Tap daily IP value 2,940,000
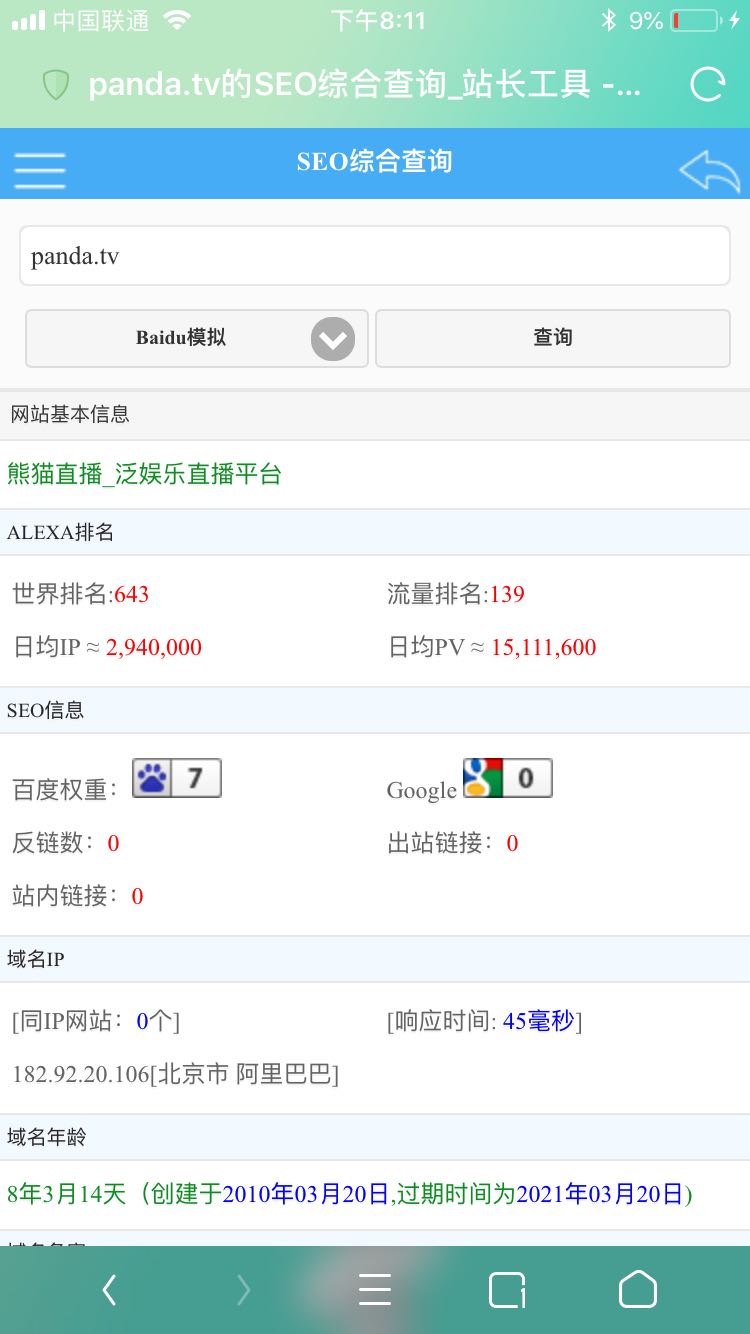 pyautogui.click(x=154, y=647)
